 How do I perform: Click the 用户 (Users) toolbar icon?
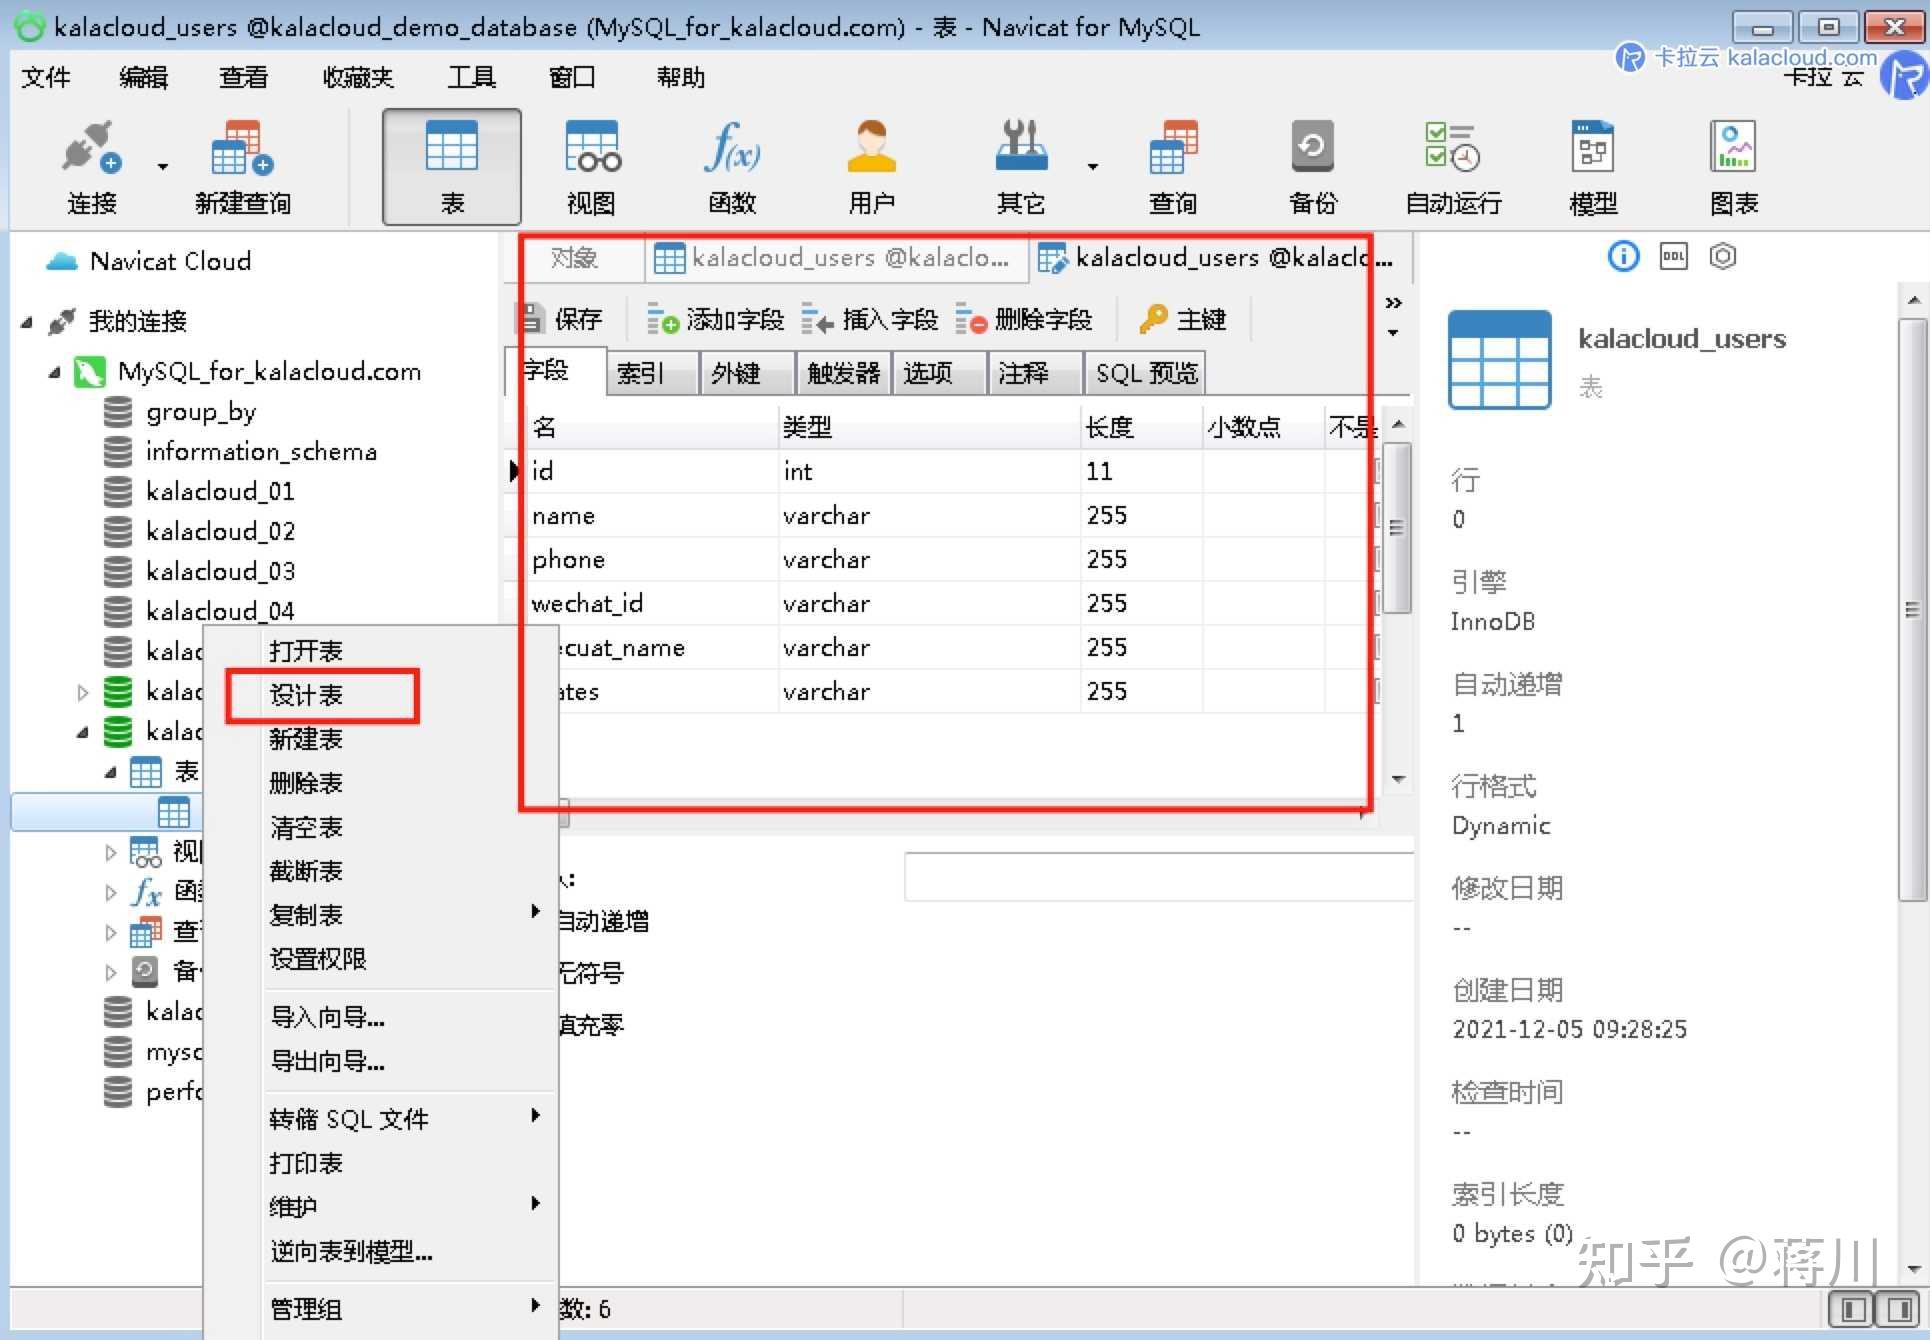[x=870, y=165]
